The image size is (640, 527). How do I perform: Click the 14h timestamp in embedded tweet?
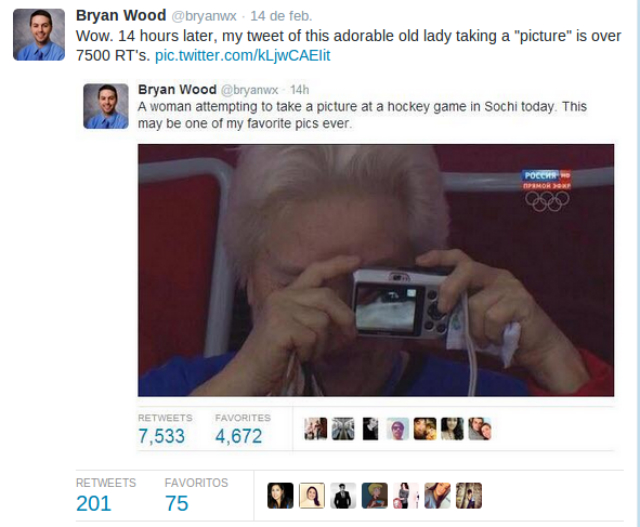point(300,90)
